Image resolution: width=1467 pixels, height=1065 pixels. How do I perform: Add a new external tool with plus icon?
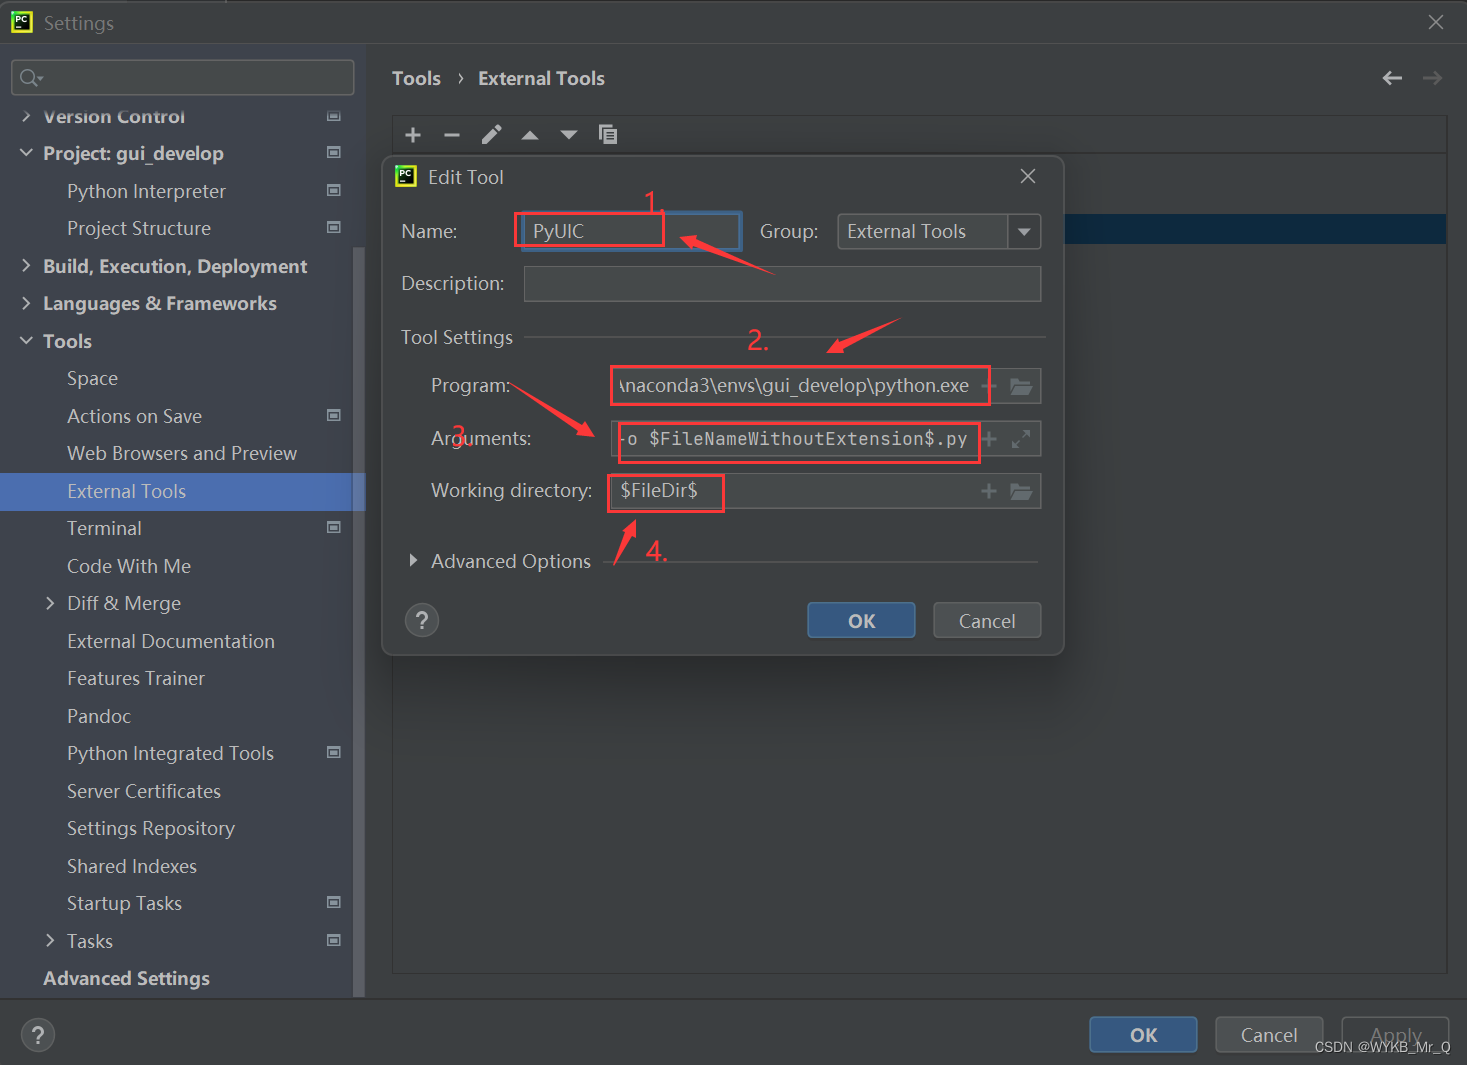(x=413, y=135)
